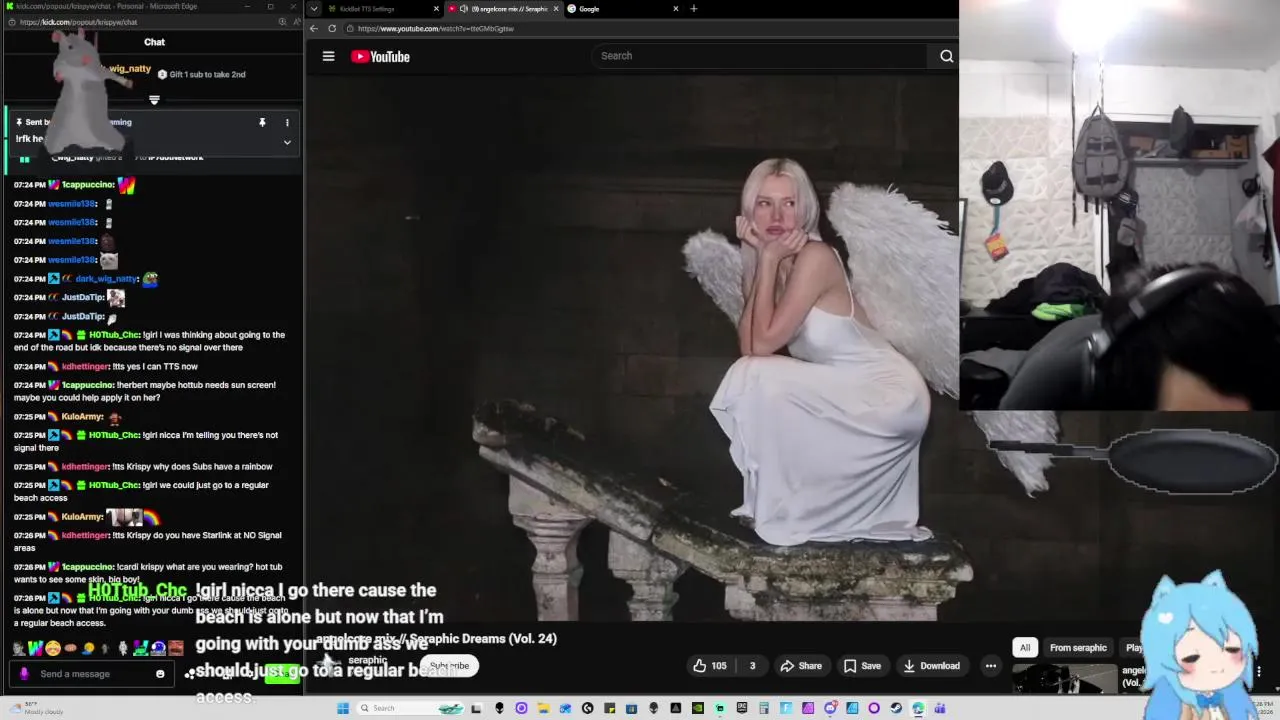The image size is (1280, 720).
Task: Open the video's more actions ellipsis
Action: click(990, 666)
